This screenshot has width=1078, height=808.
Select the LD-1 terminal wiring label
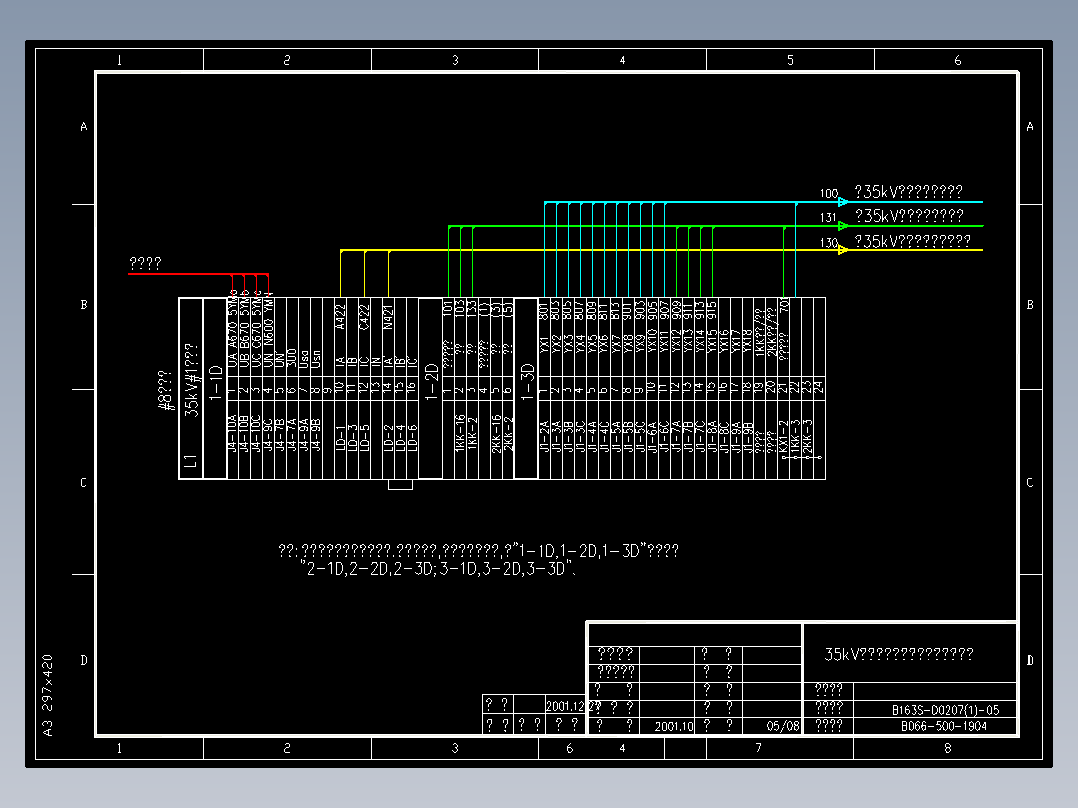point(340,437)
